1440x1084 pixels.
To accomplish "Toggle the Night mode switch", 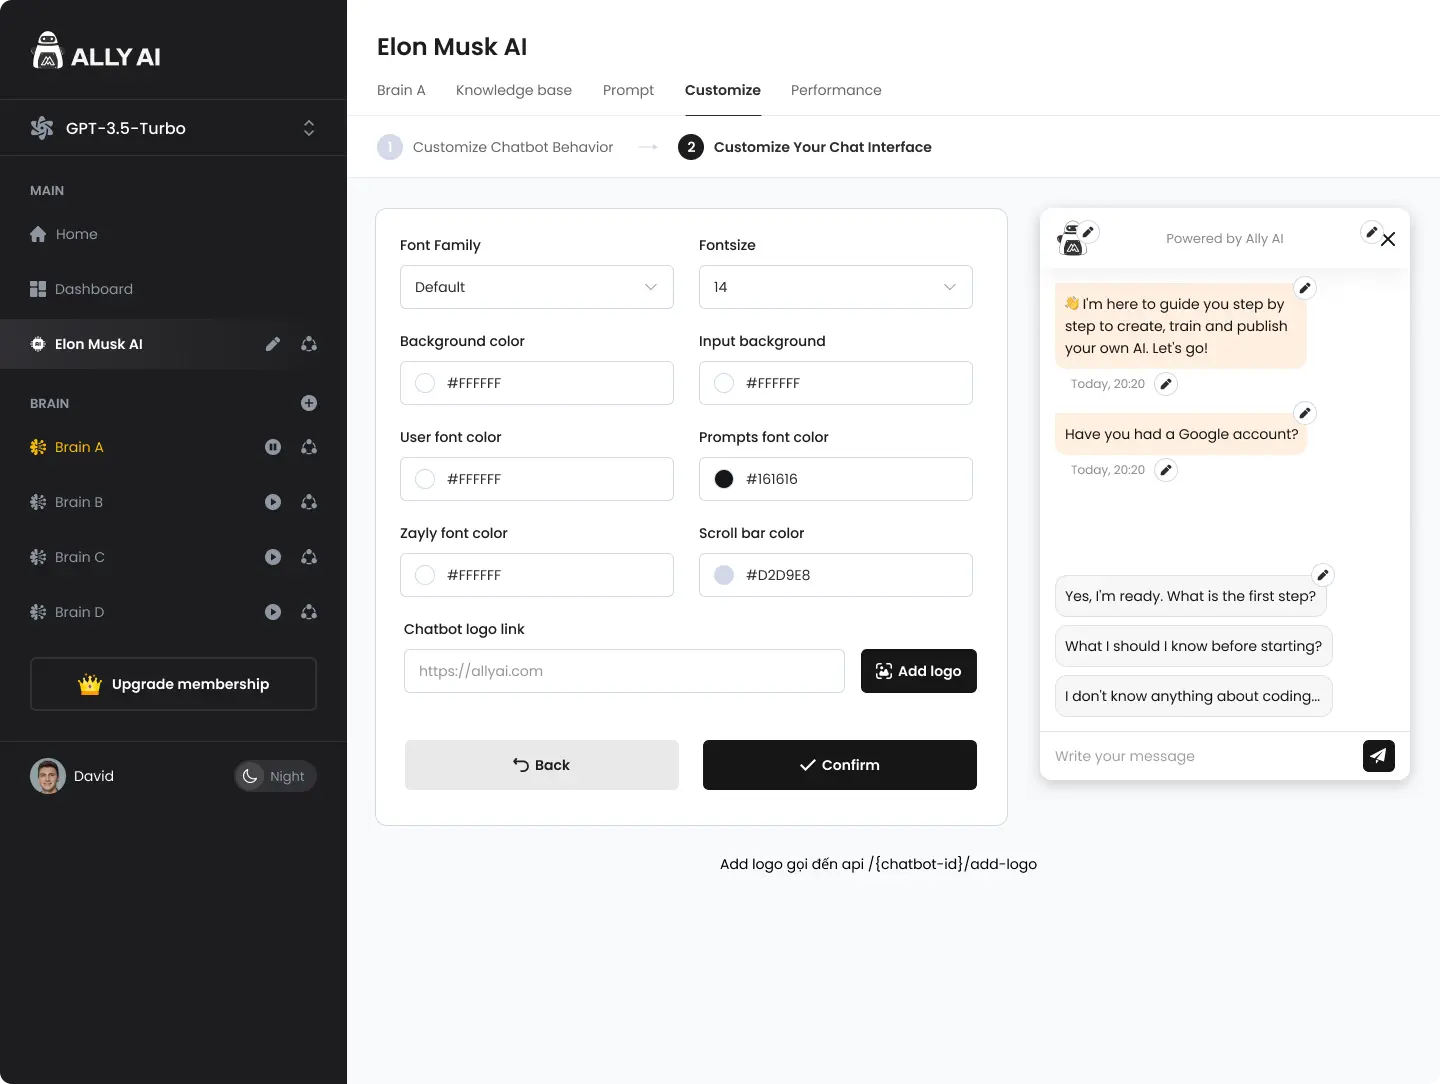I will click(x=275, y=776).
